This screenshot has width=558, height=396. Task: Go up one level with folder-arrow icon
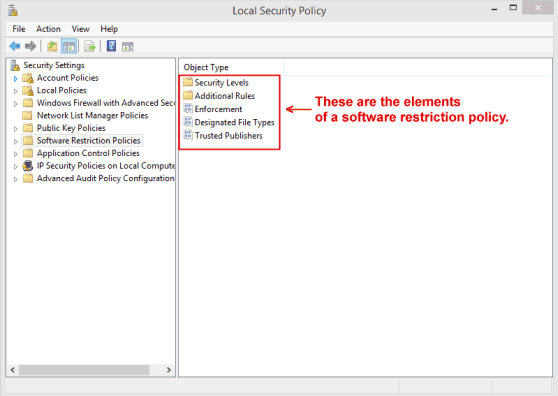pyautogui.click(x=52, y=46)
